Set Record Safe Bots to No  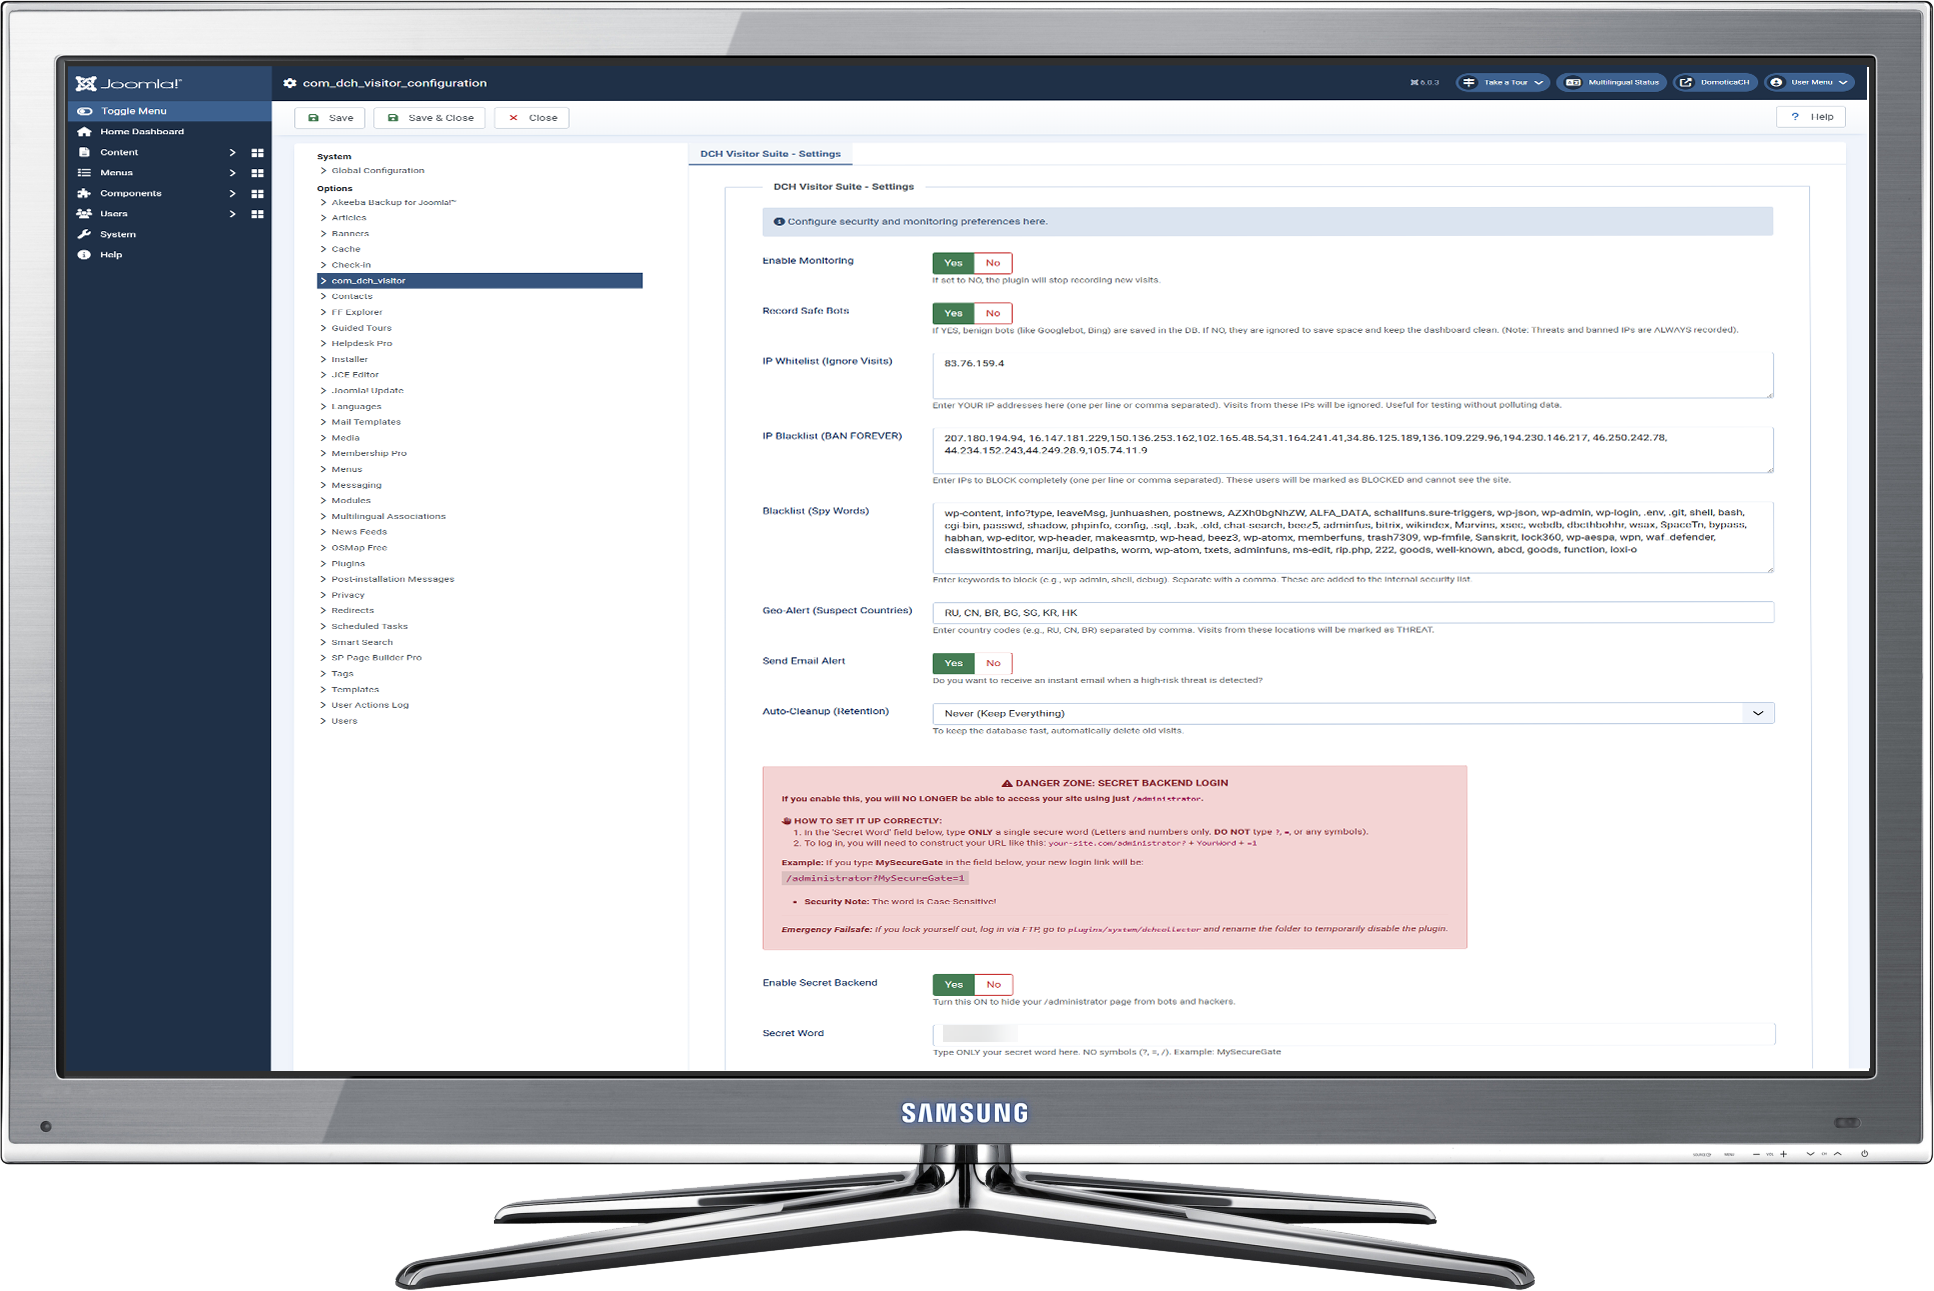tap(992, 313)
